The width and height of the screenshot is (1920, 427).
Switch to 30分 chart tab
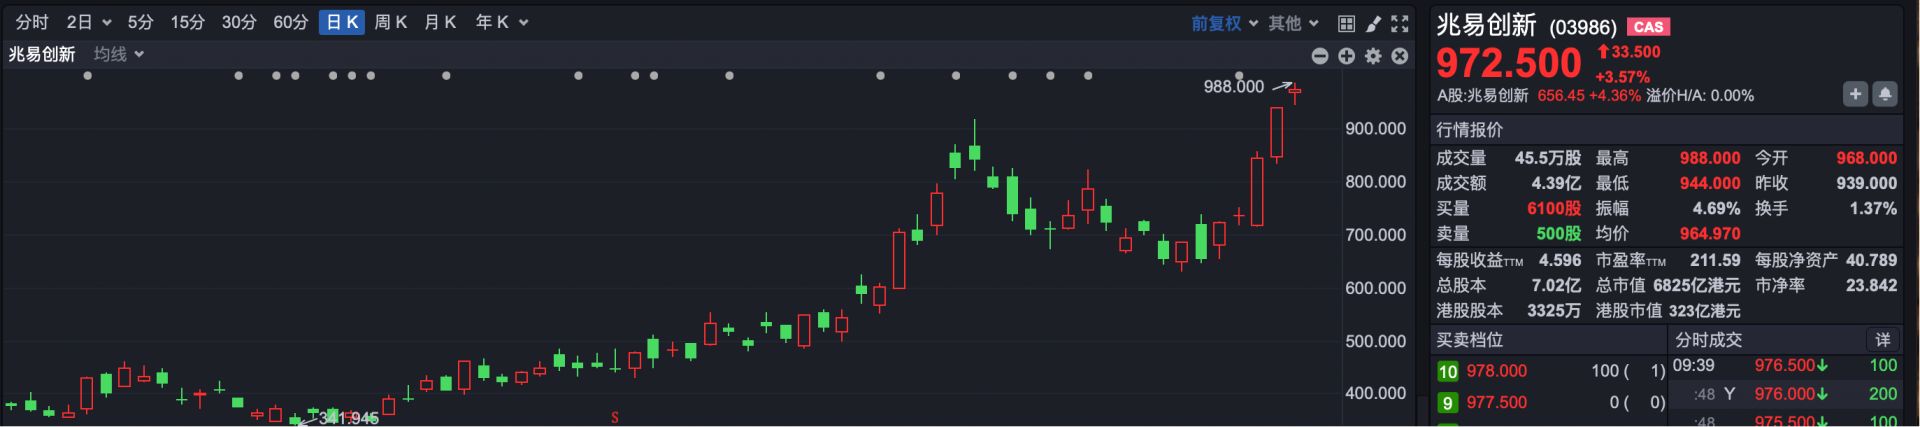point(239,22)
